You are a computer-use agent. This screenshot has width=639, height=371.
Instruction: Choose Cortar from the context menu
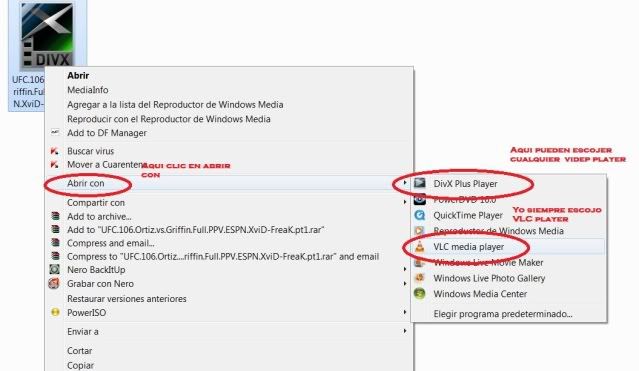pos(79,351)
